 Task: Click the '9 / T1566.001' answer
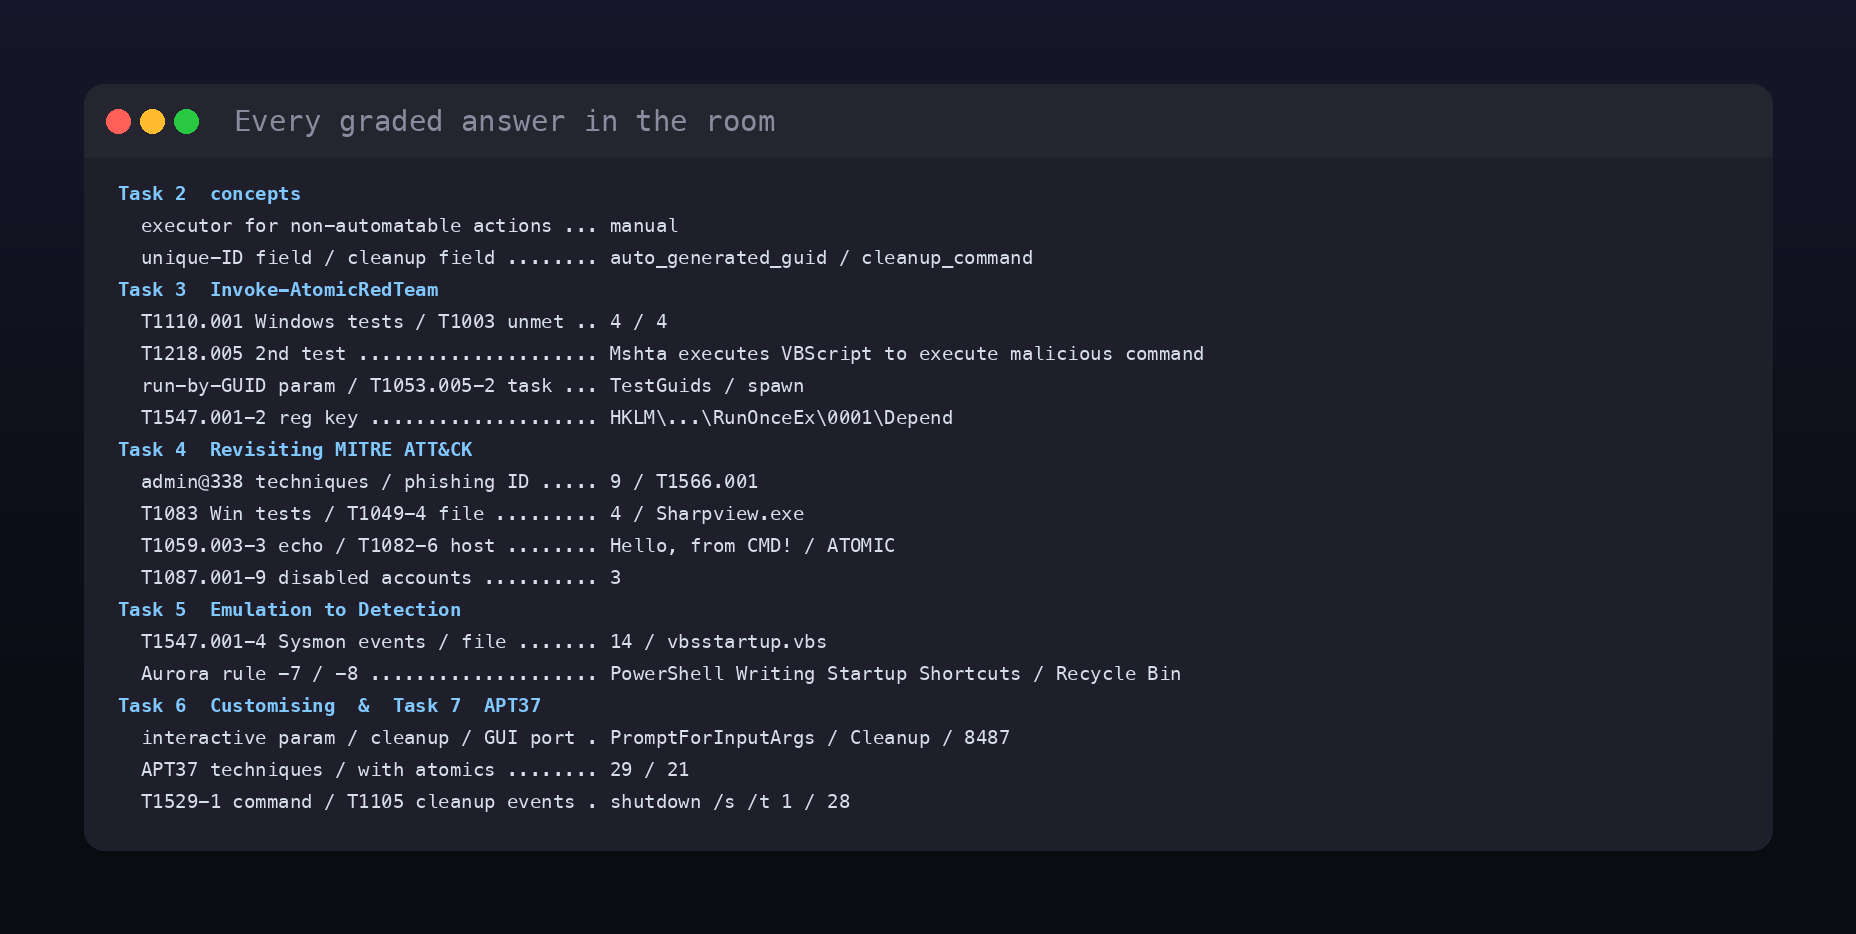[684, 481]
